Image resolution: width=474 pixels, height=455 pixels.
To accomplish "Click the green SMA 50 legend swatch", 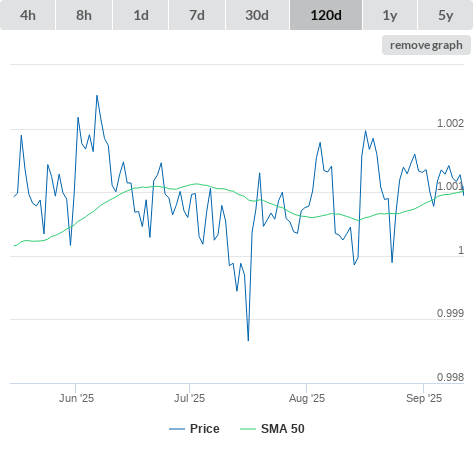I will coord(248,429).
